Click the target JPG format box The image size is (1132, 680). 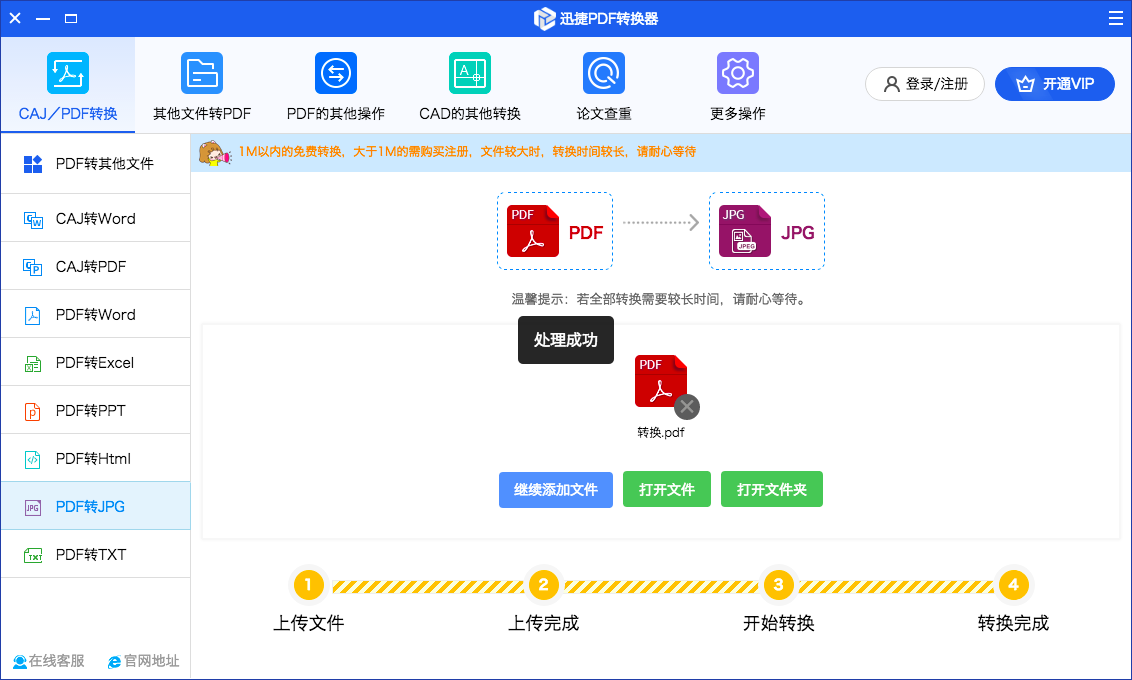[767, 231]
